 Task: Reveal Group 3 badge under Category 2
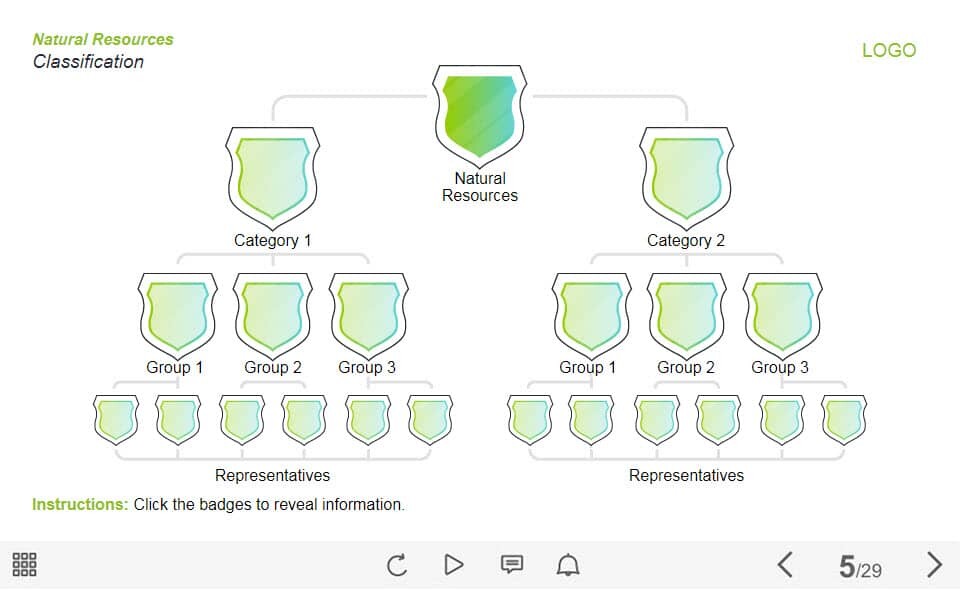(x=782, y=315)
